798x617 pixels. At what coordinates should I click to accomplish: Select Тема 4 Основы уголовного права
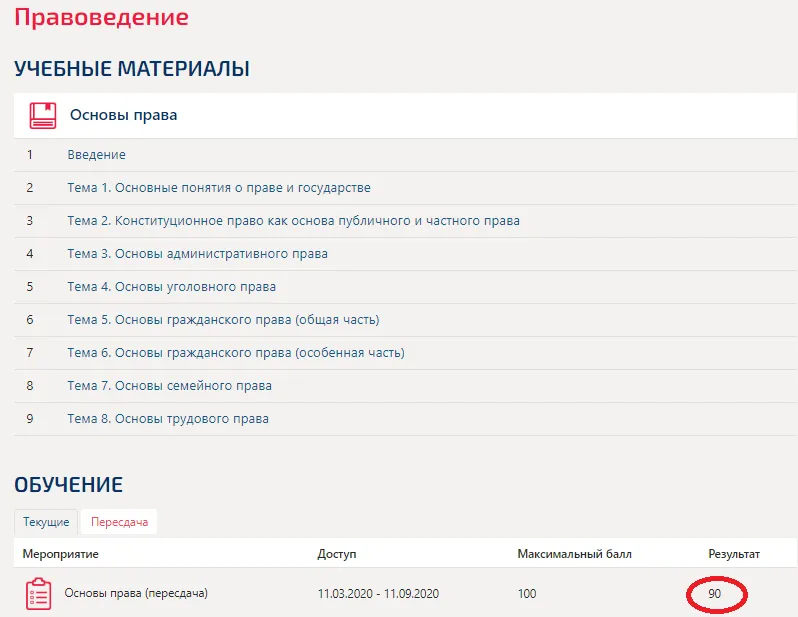point(171,287)
